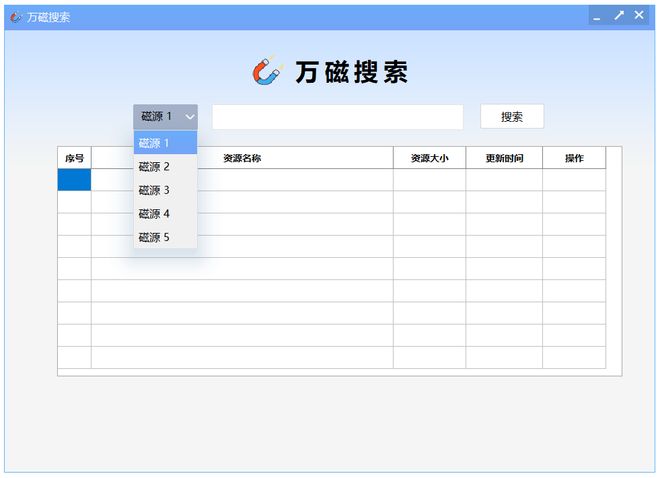Open the 磁源 1 source combo box
The height and width of the screenshot is (478, 660).
[165, 117]
